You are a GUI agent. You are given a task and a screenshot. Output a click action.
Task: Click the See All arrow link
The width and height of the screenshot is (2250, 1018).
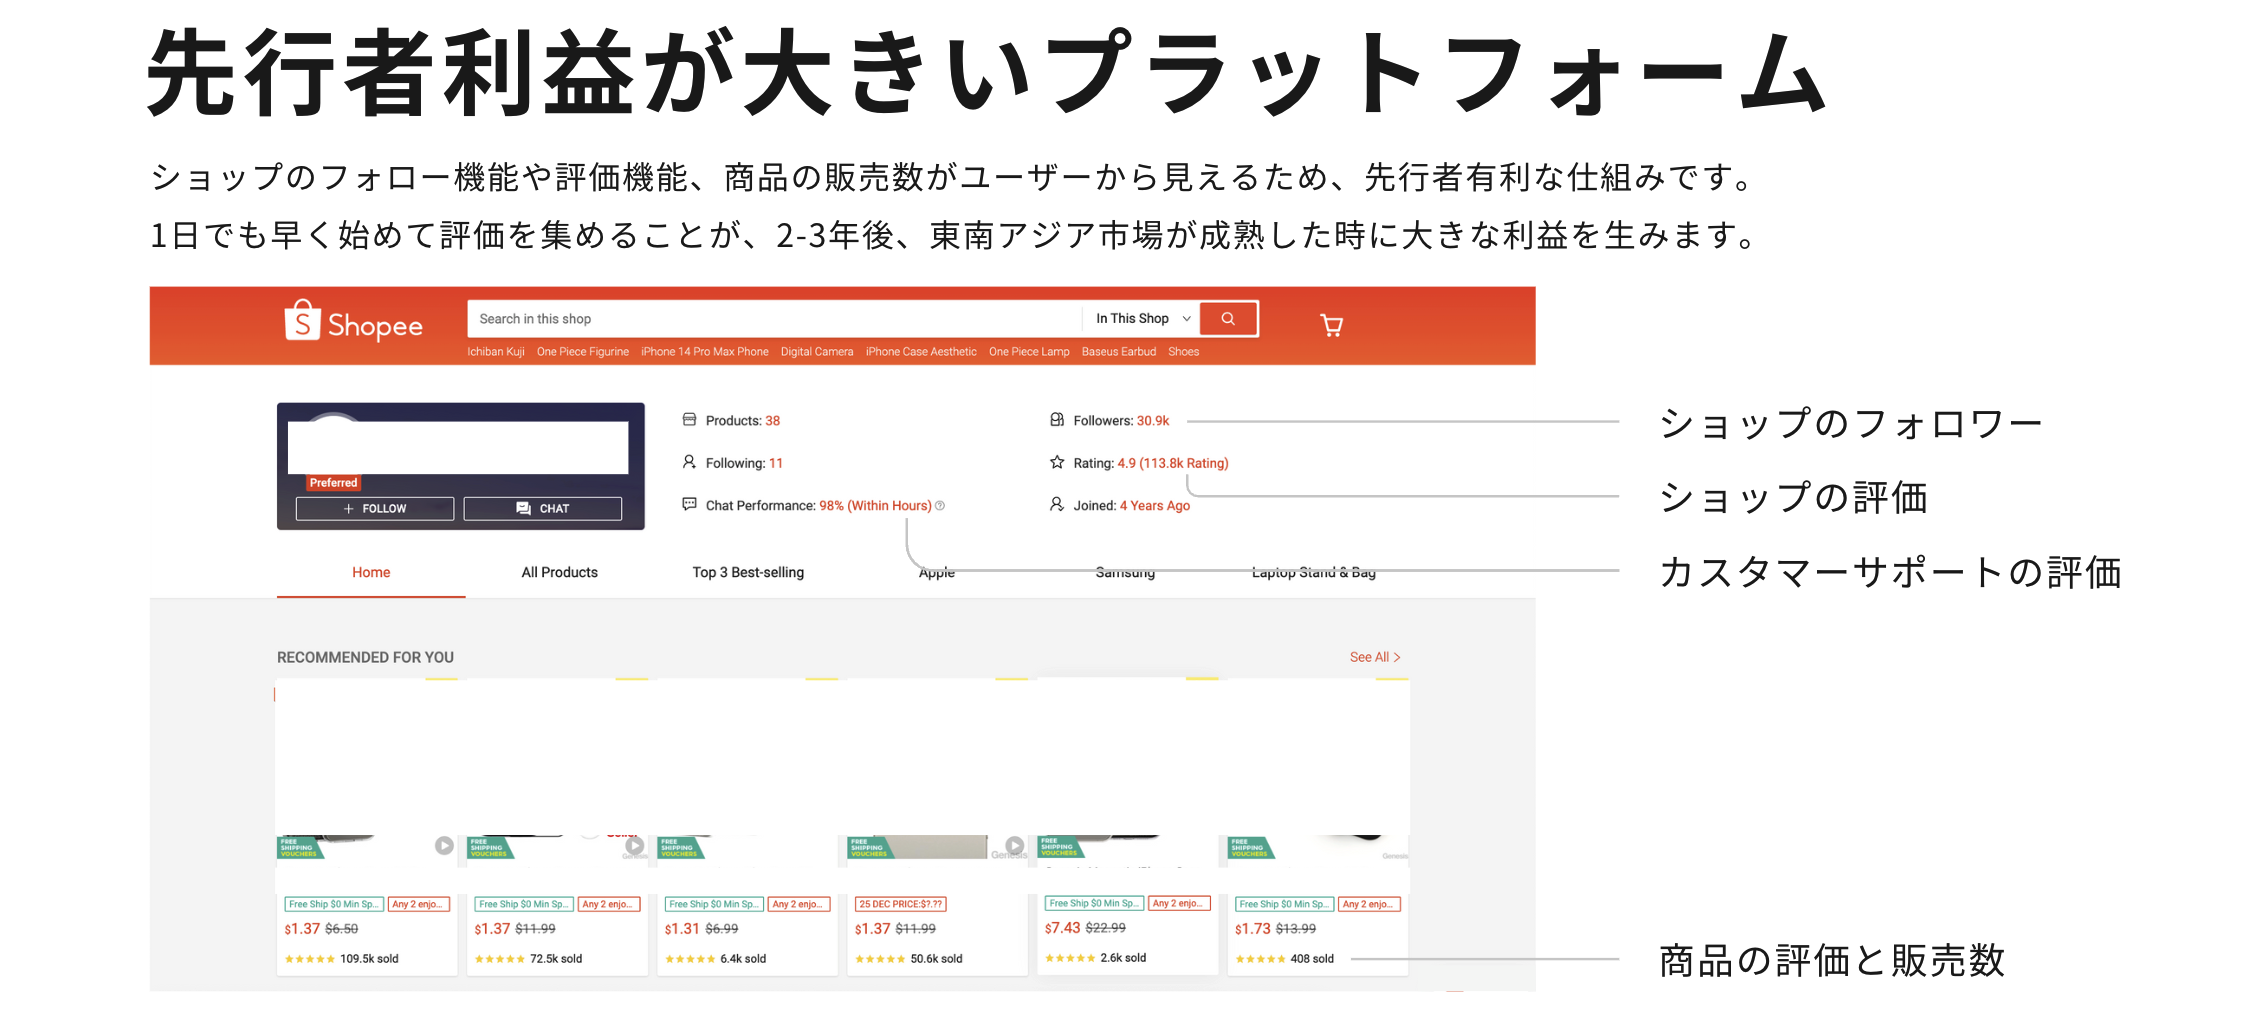[1375, 657]
